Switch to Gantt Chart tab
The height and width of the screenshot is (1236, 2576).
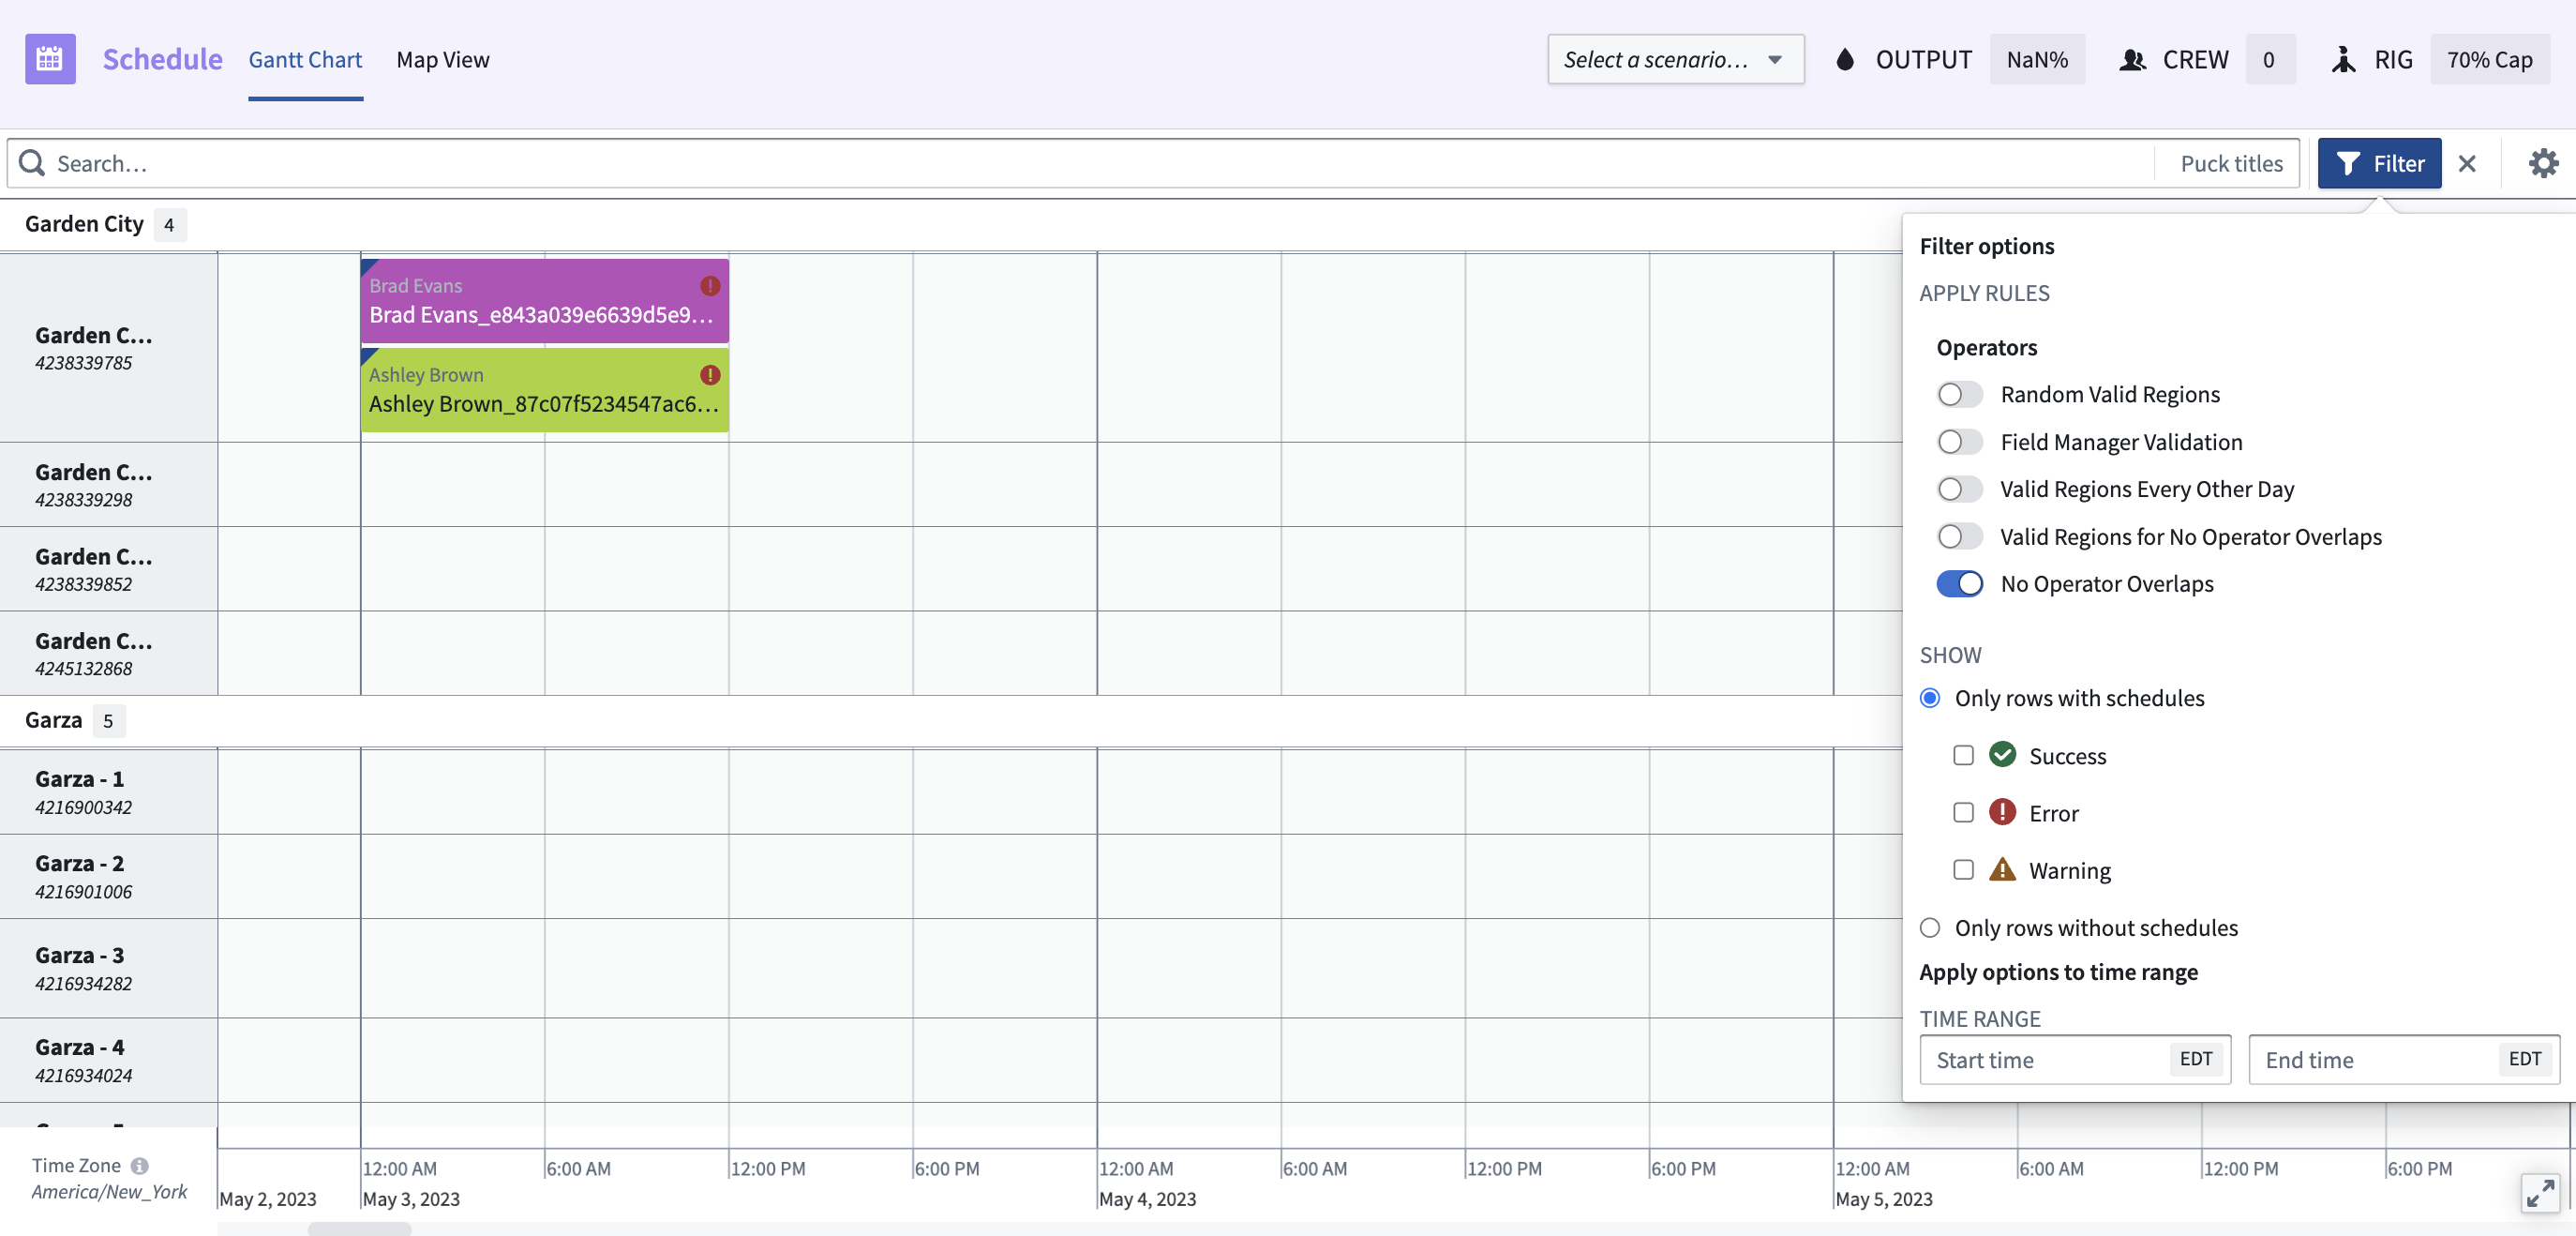click(305, 60)
